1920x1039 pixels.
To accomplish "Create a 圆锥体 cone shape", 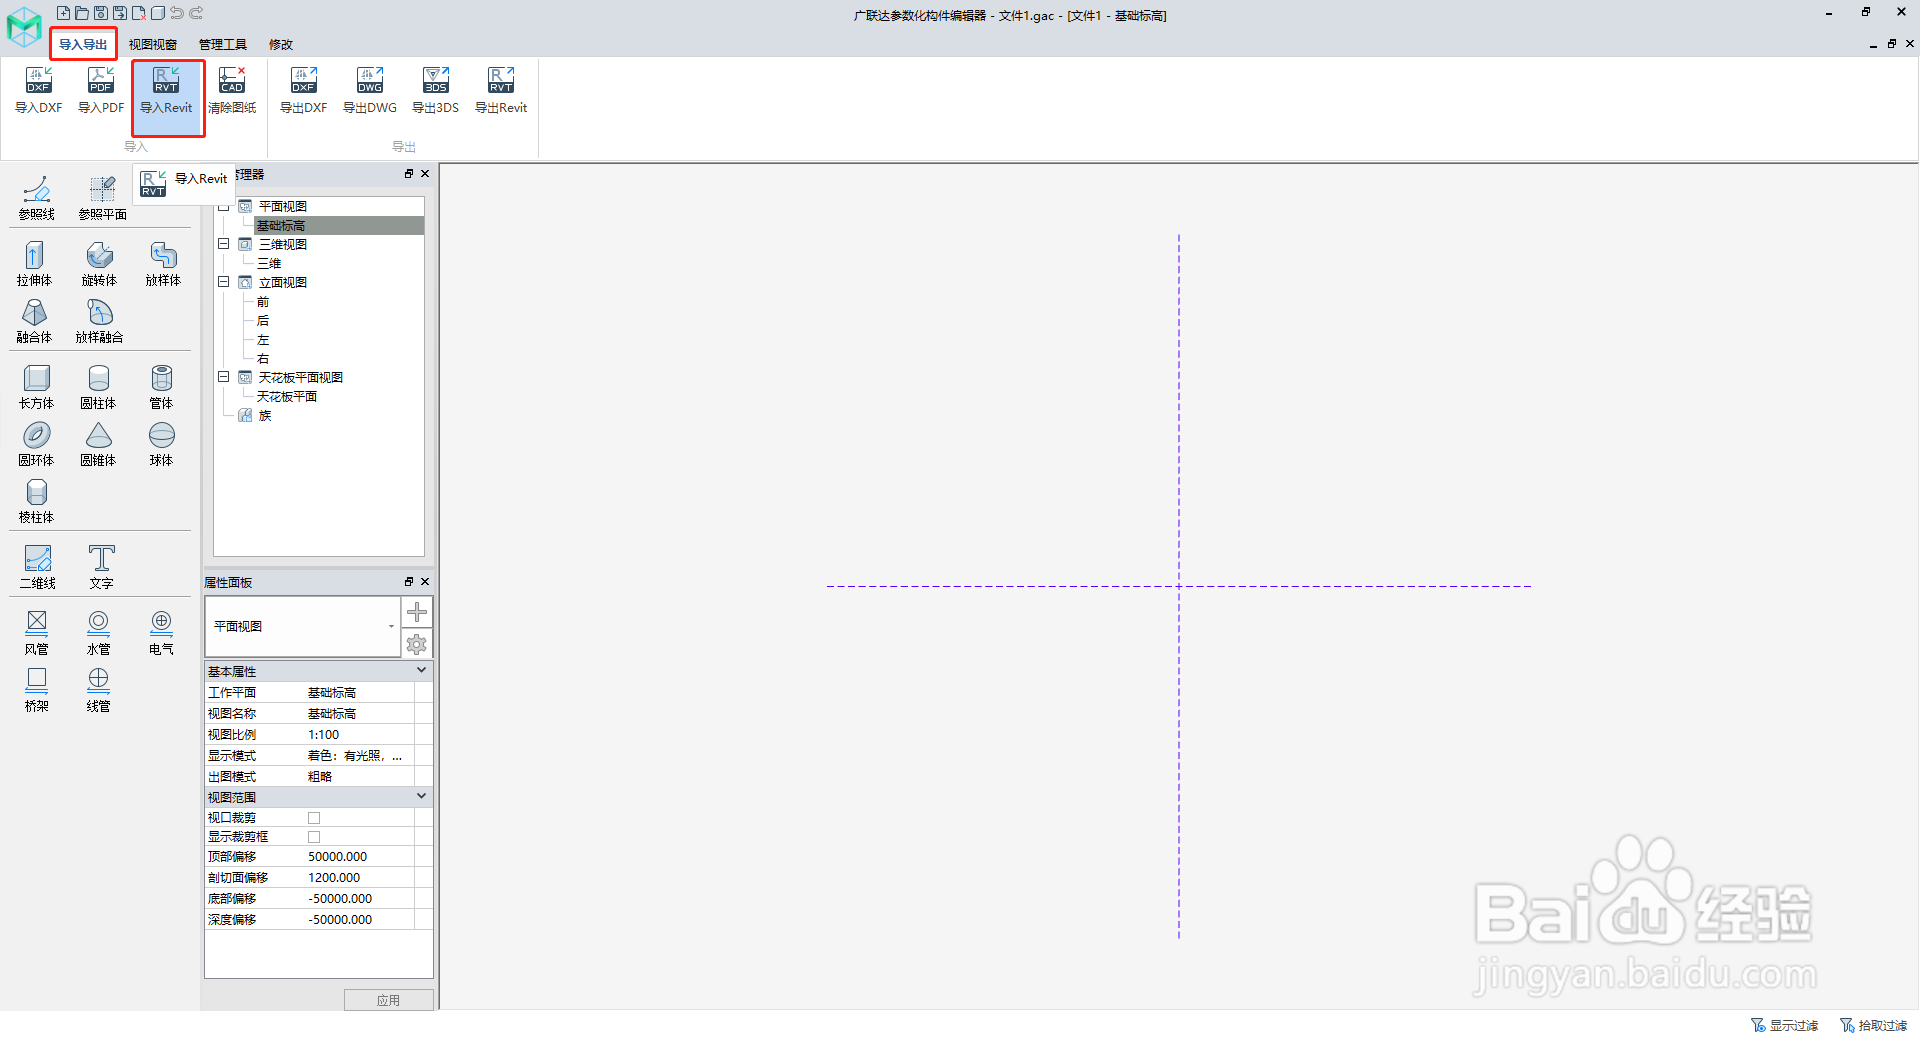I will (x=98, y=444).
